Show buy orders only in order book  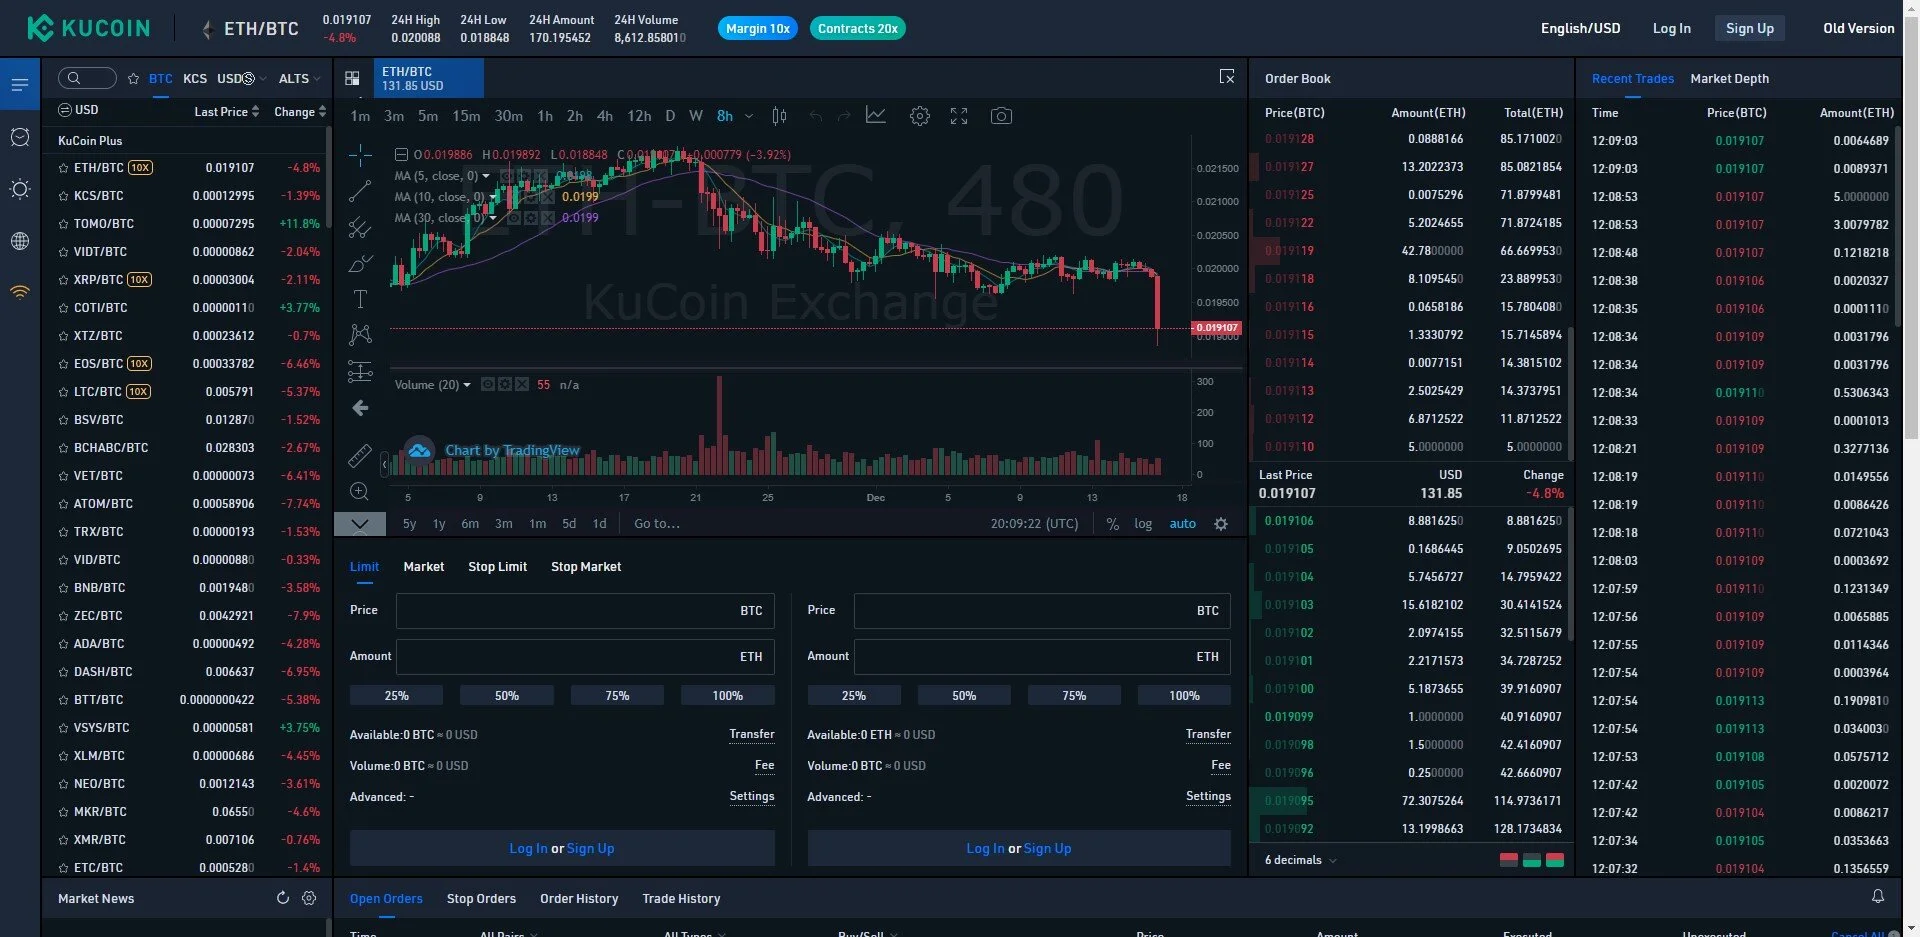coord(1532,860)
